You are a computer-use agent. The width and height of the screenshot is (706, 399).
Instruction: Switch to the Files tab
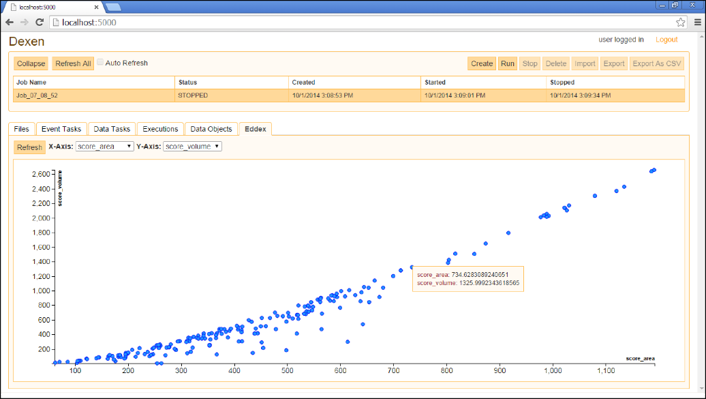[21, 129]
